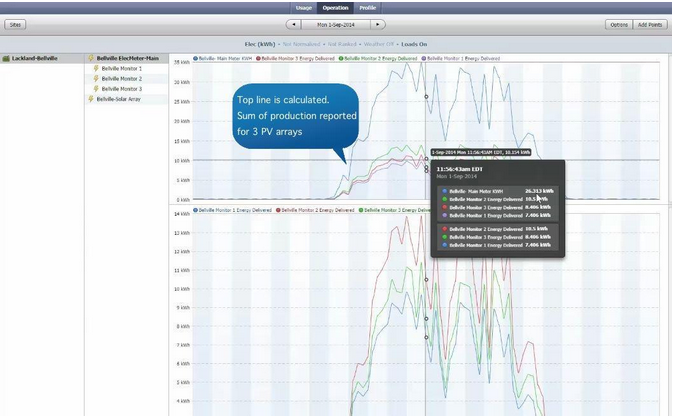Click the top-chart crosshair time and value label
The image size is (673, 417).
tap(481, 152)
